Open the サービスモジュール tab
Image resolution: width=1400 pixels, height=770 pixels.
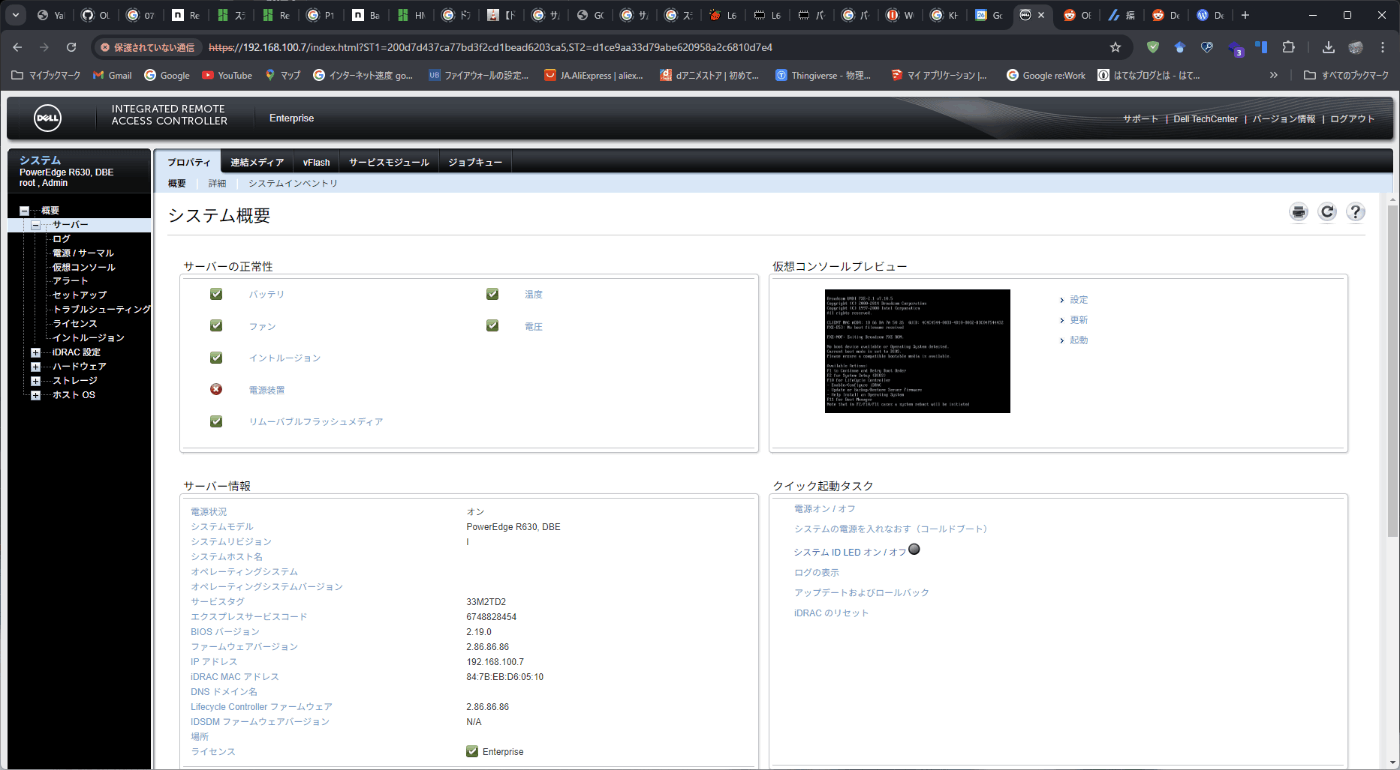click(389, 162)
